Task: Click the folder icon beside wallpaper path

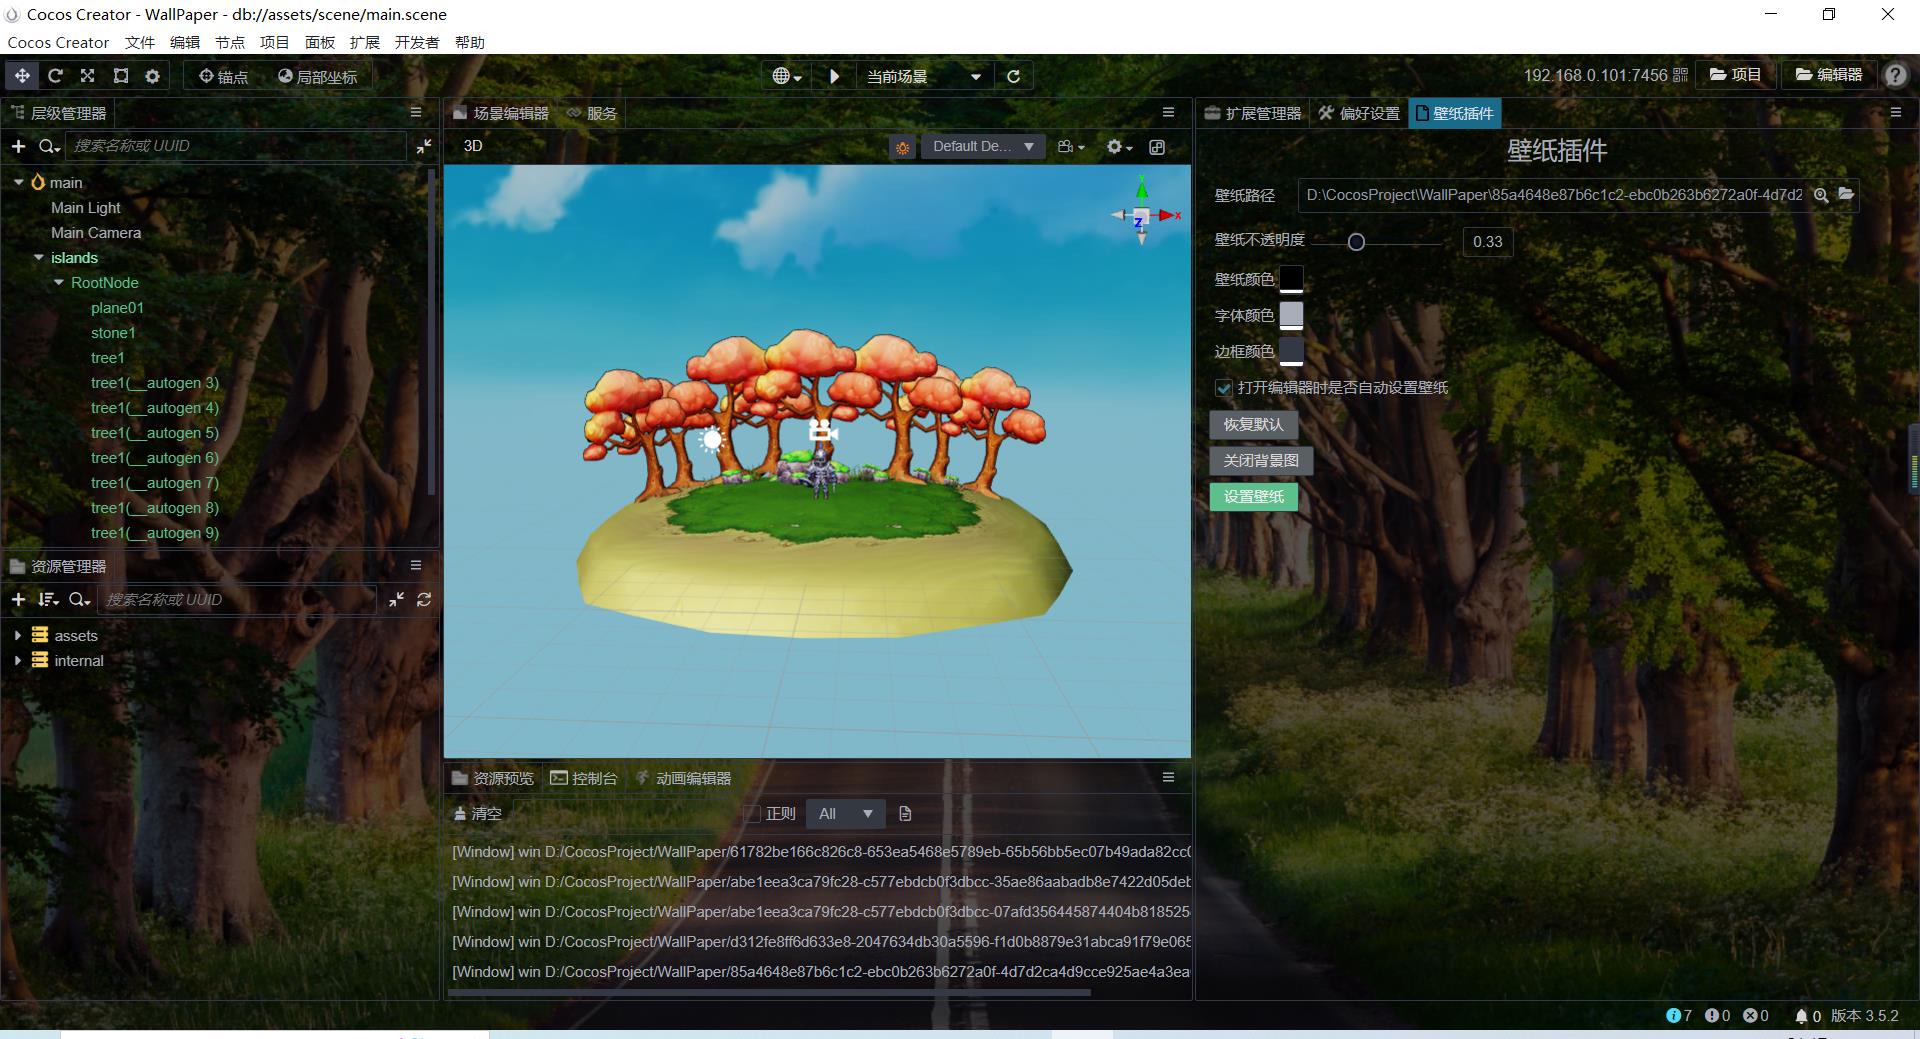Action: click(x=1846, y=195)
